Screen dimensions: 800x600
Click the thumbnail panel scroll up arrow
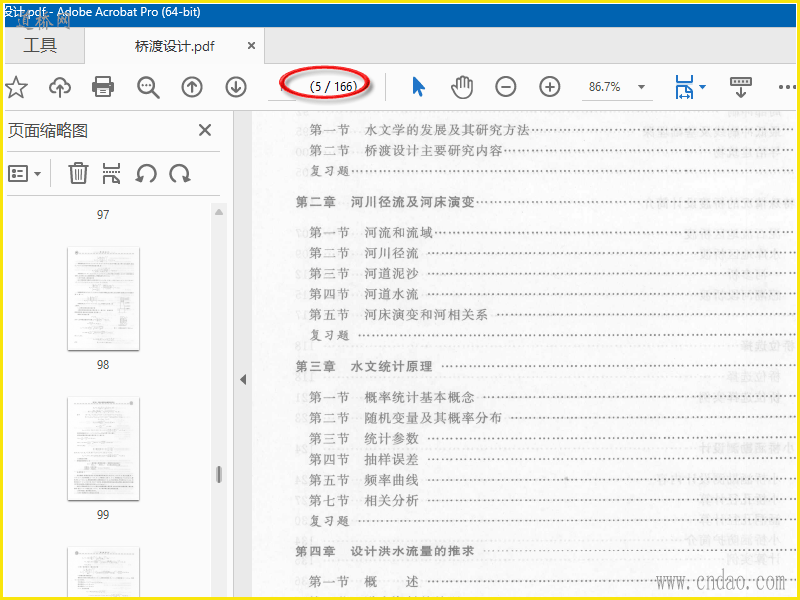pyautogui.click(x=219, y=212)
